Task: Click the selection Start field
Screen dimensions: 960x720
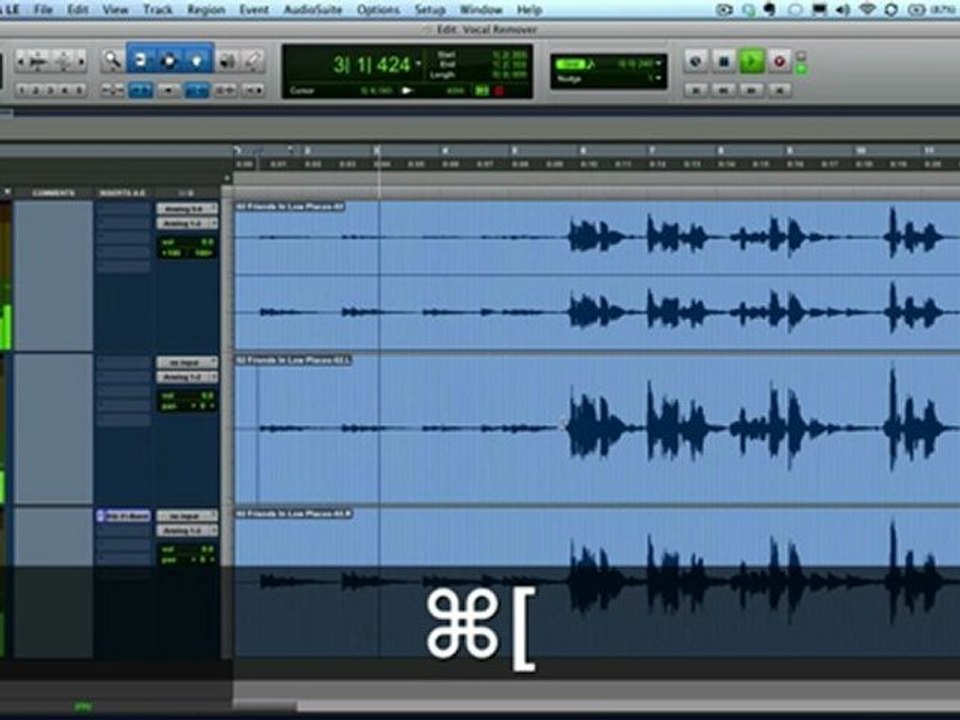Action: coord(510,54)
